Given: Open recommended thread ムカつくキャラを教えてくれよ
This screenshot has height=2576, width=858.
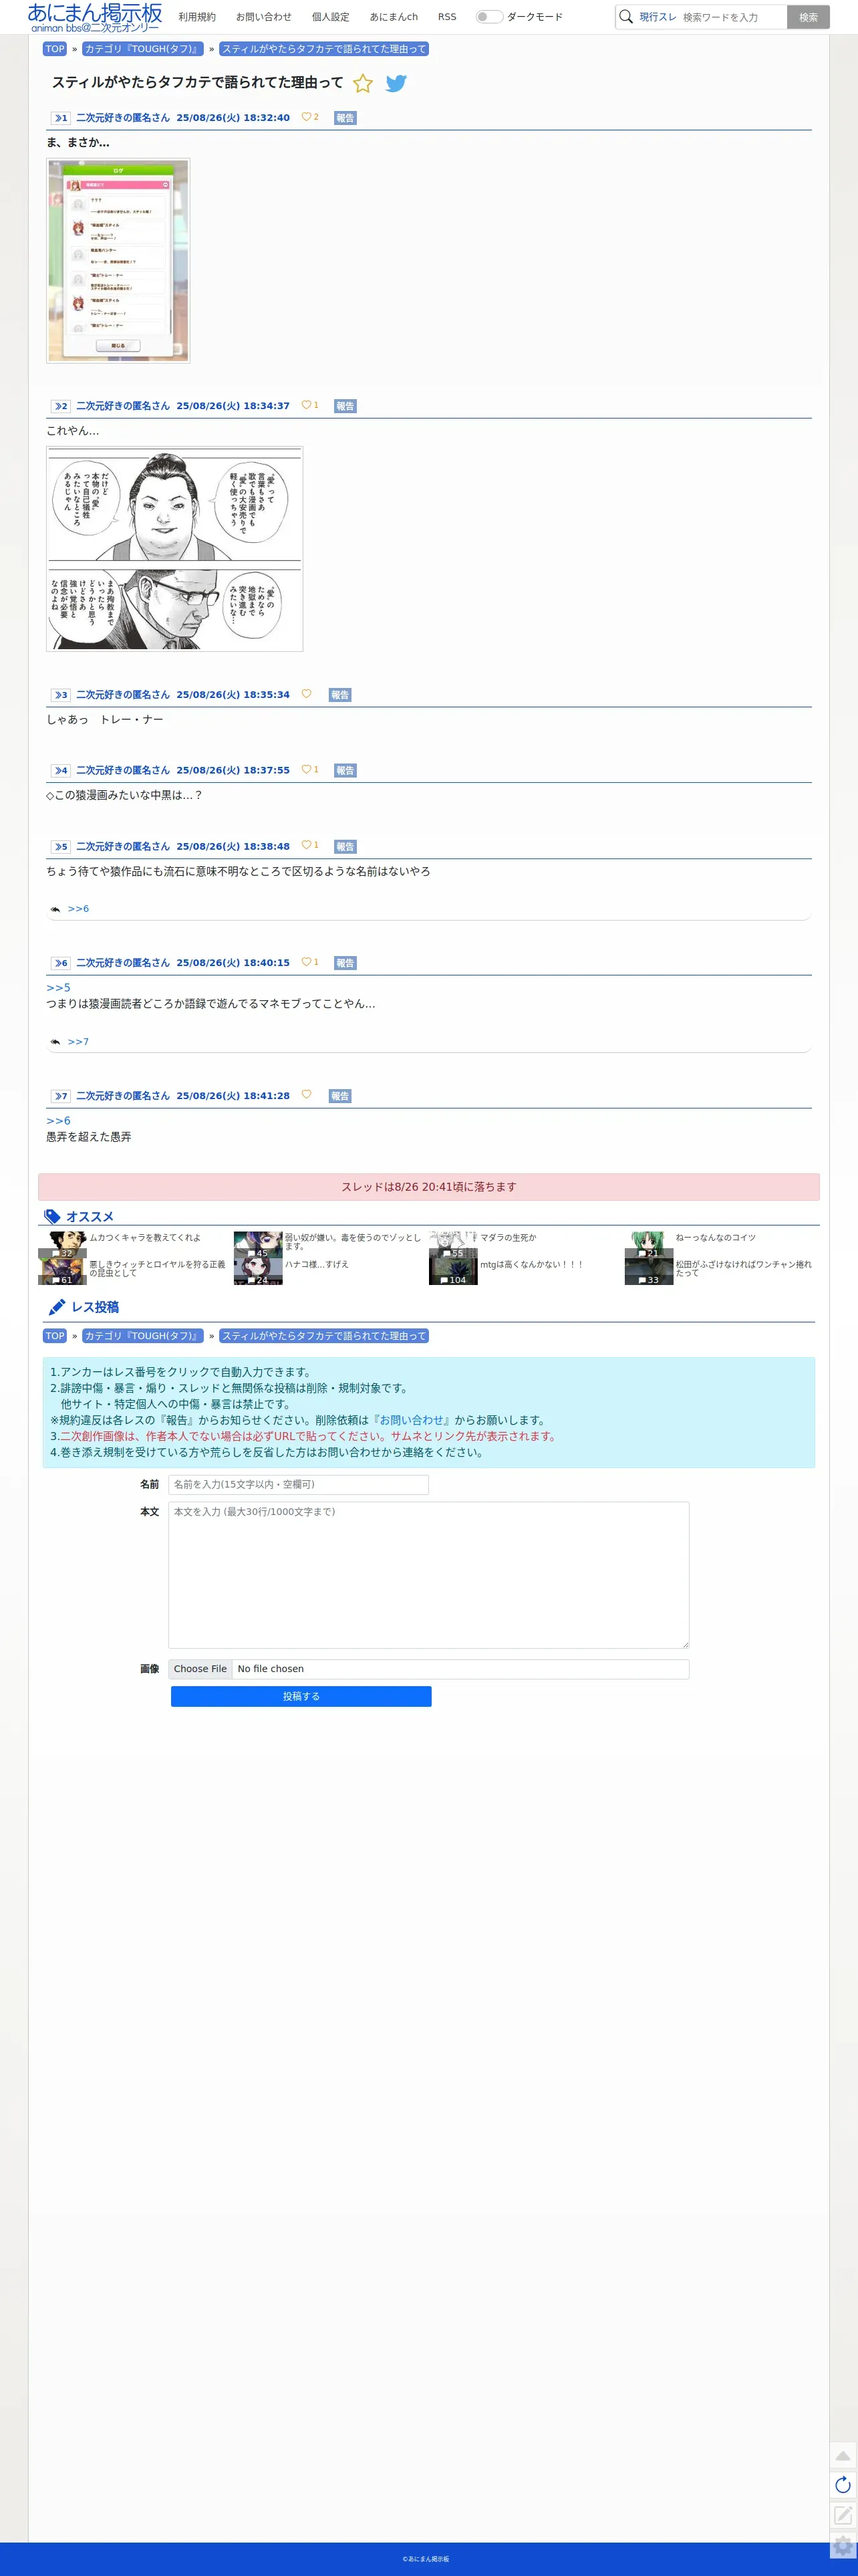Looking at the screenshot, I should [145, 1238].
